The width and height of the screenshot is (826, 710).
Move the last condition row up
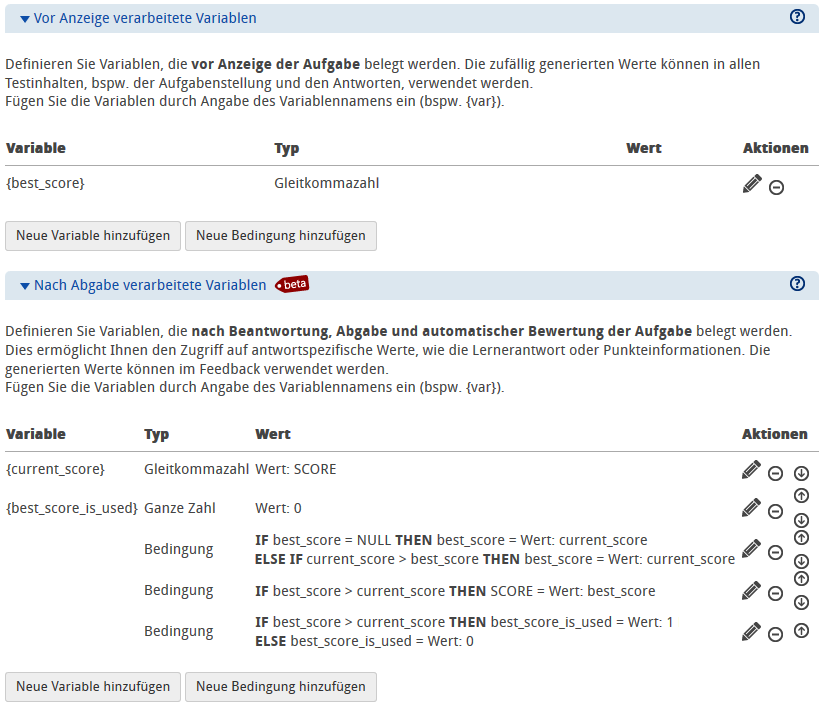click(x=801, y=631)
